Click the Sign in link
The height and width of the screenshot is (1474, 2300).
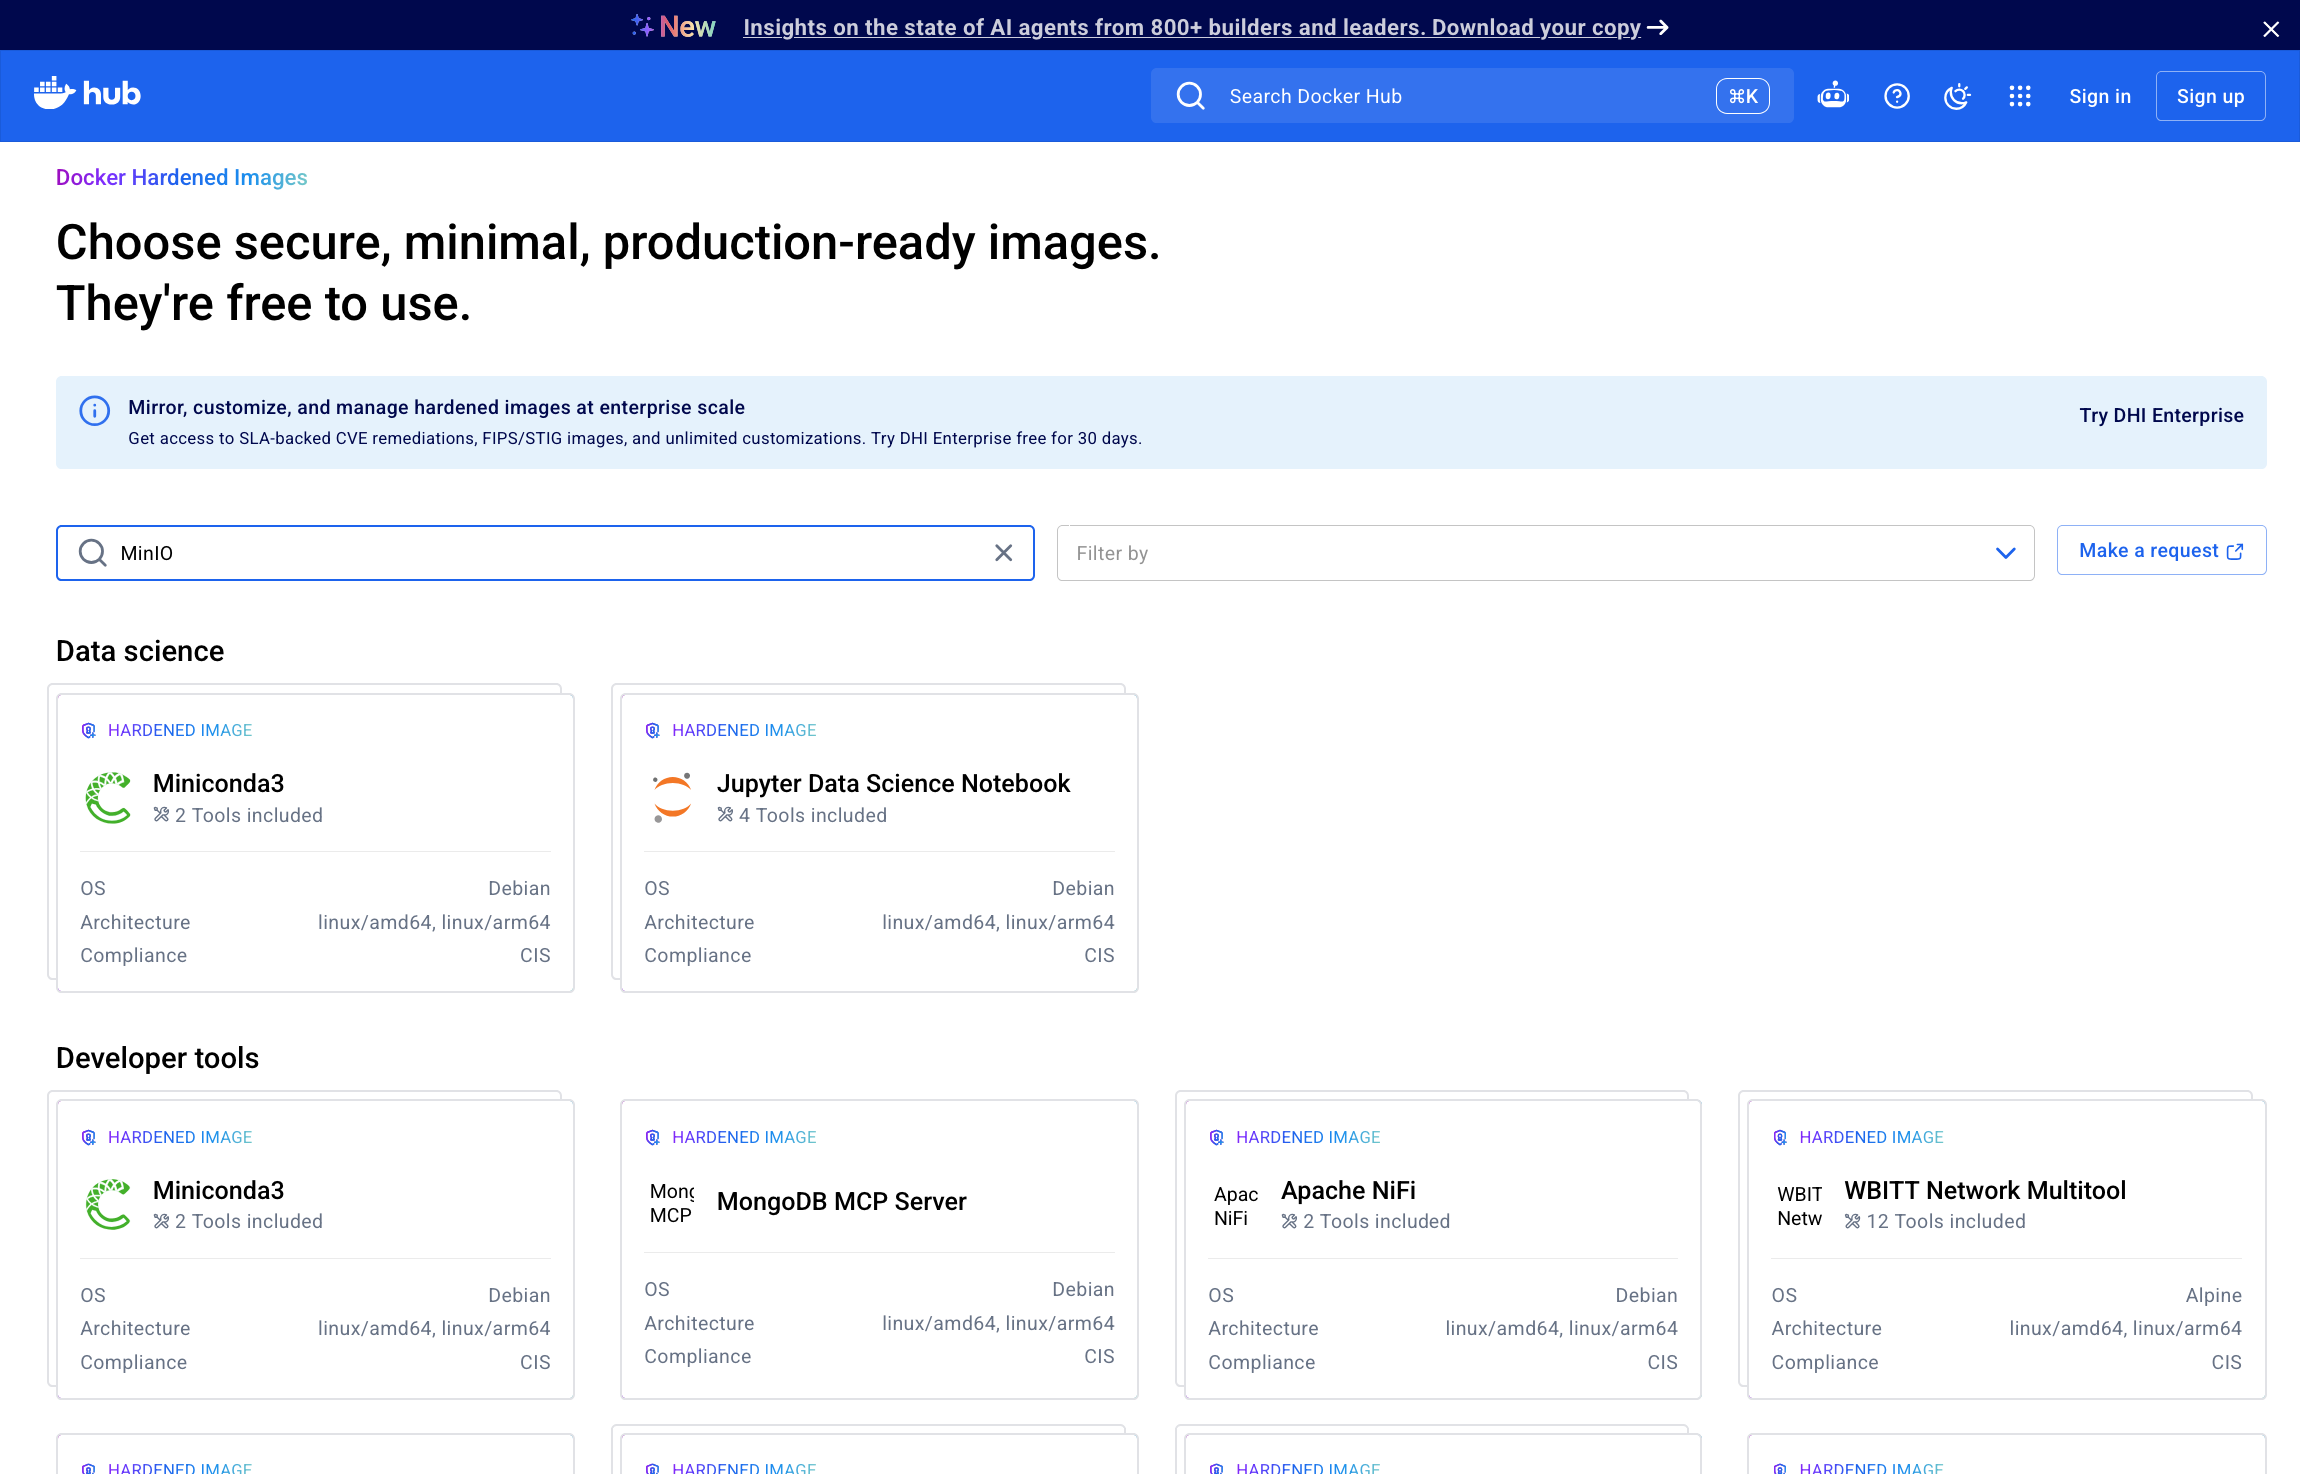pyautogui.click(x=2100, y=96)
